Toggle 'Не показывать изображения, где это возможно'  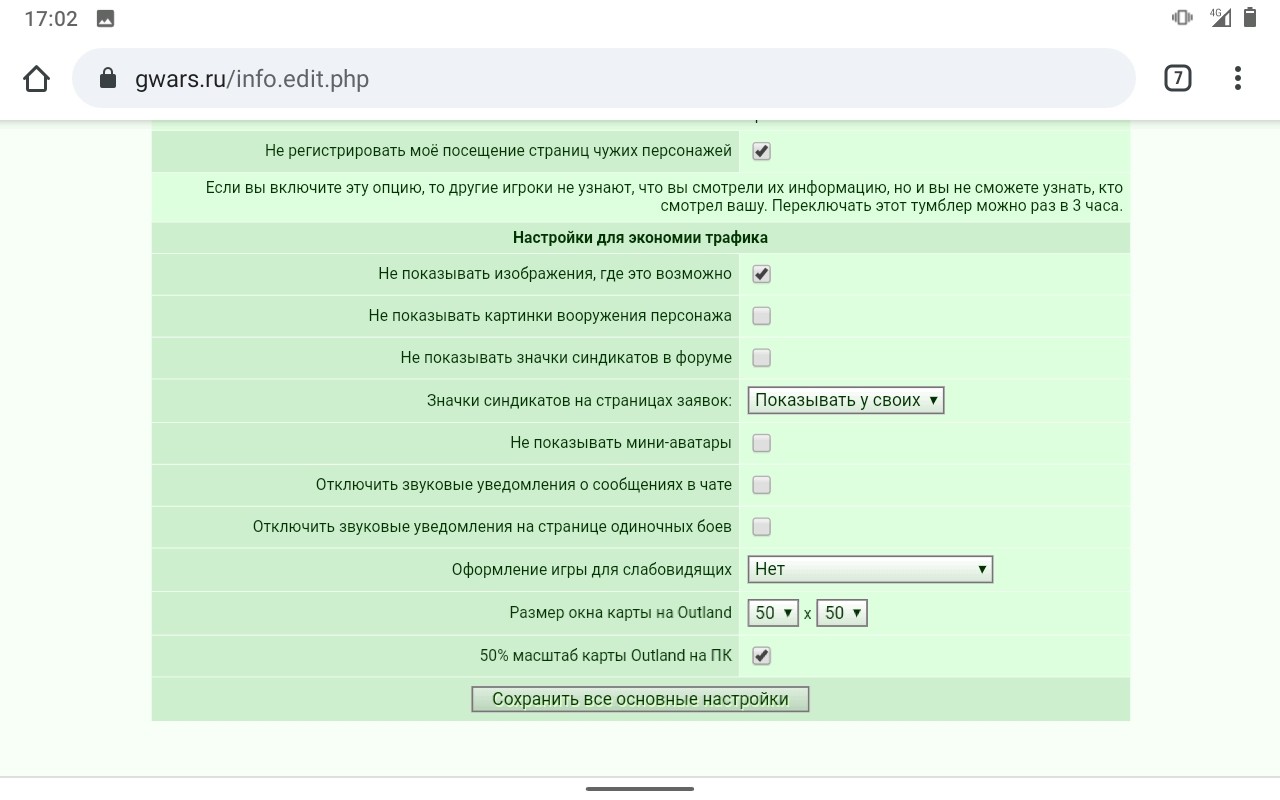click(x=761, y=274)
